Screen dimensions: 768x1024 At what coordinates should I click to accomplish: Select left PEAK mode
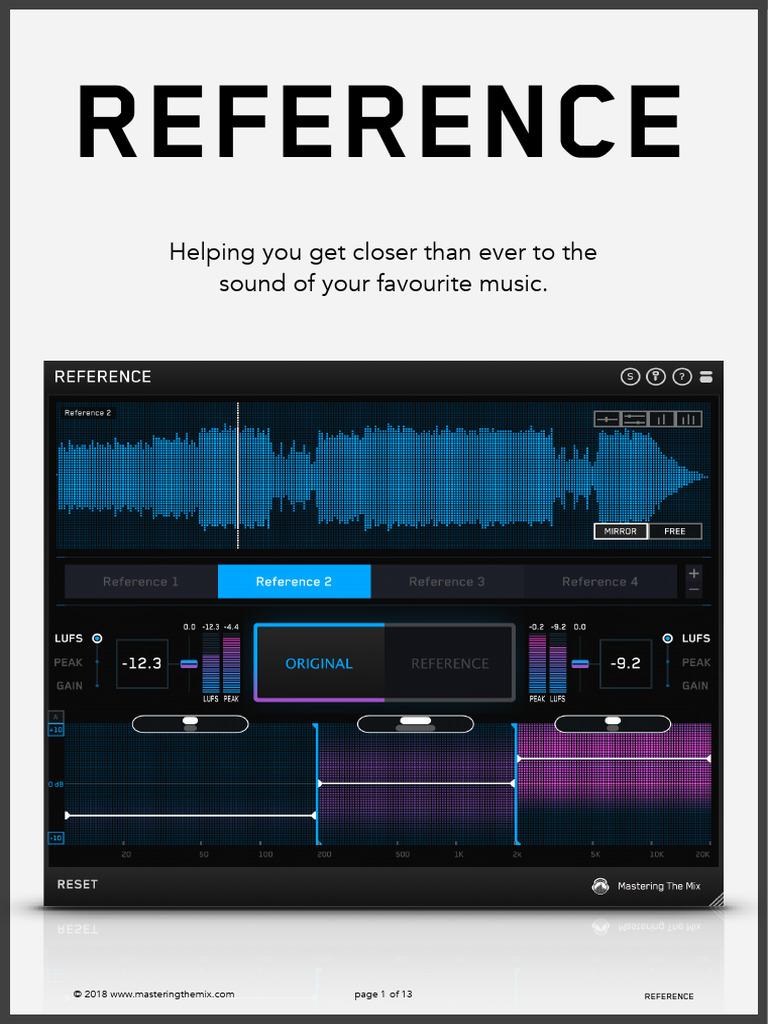pos(68,662)
